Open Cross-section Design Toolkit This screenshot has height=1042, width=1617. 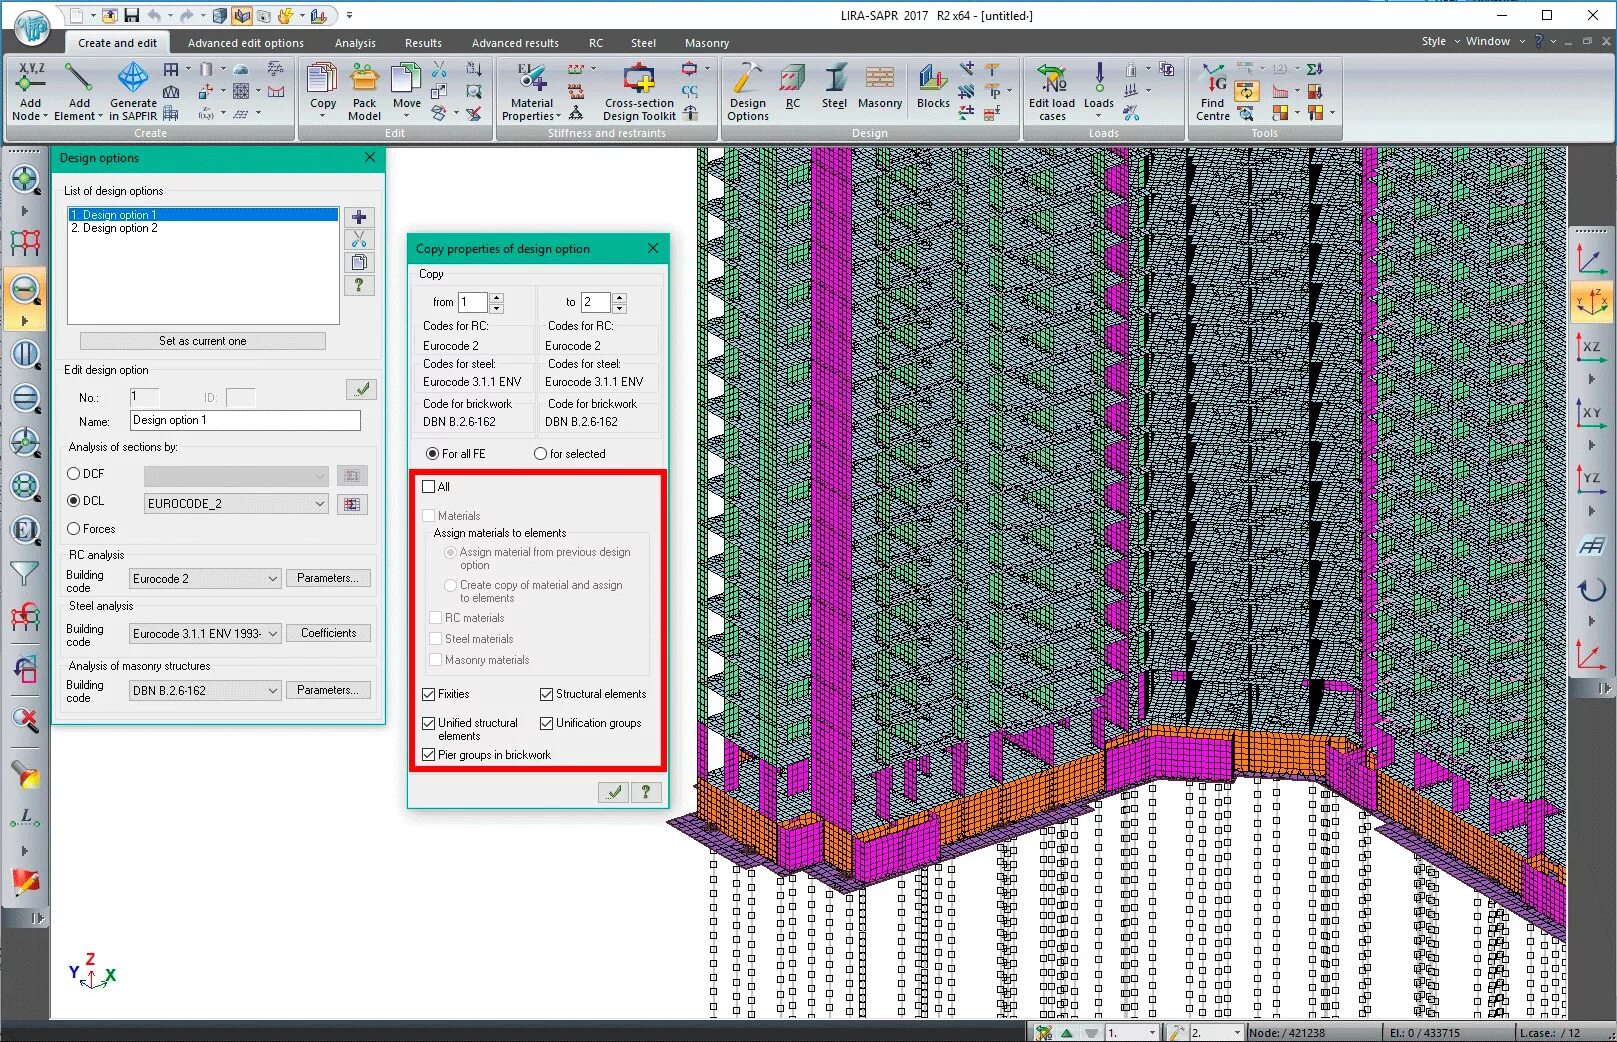tap(639, 90)
